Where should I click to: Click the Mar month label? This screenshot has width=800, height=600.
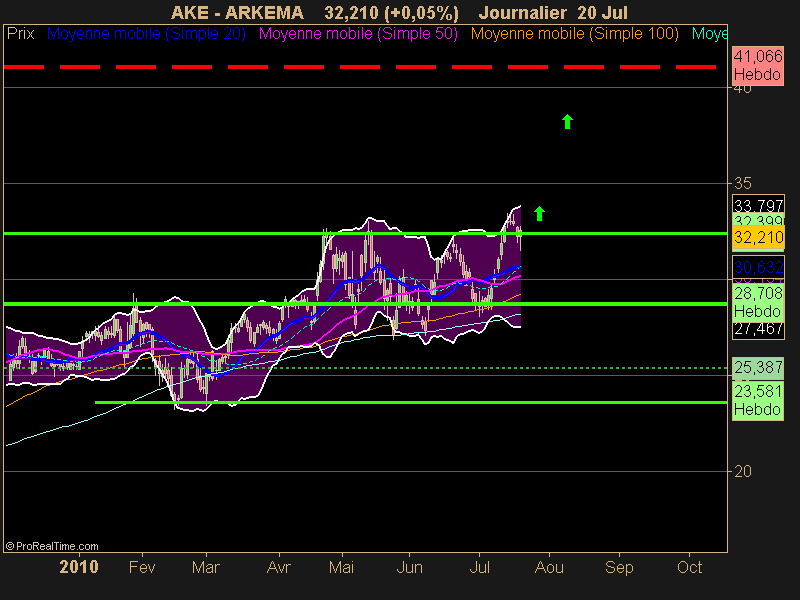[206, 567]
